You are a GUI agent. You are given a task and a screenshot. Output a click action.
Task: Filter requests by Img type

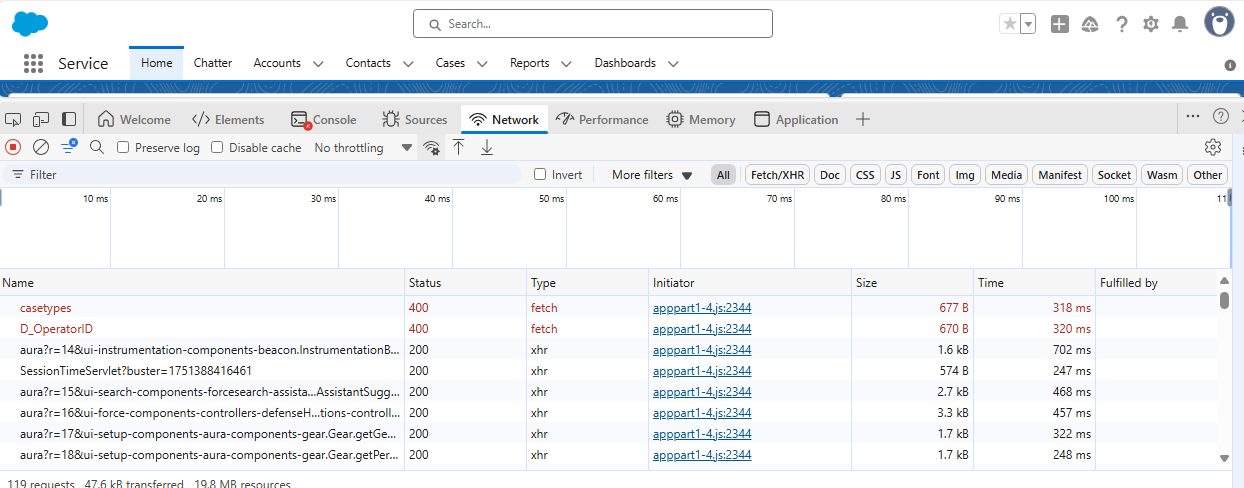pyautogui.click(x=965, y=175)
